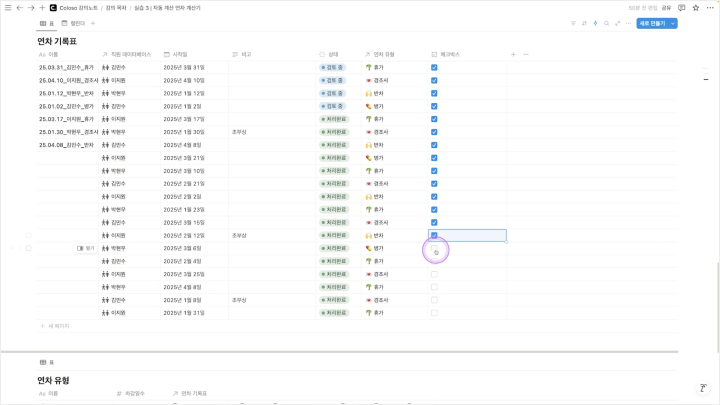Image resolution: width=720 pixels, height=405 pixels.
Task: Check the box in 2025년 3월 6일 row
Action: pyautogui.click(x=434, y=248)
